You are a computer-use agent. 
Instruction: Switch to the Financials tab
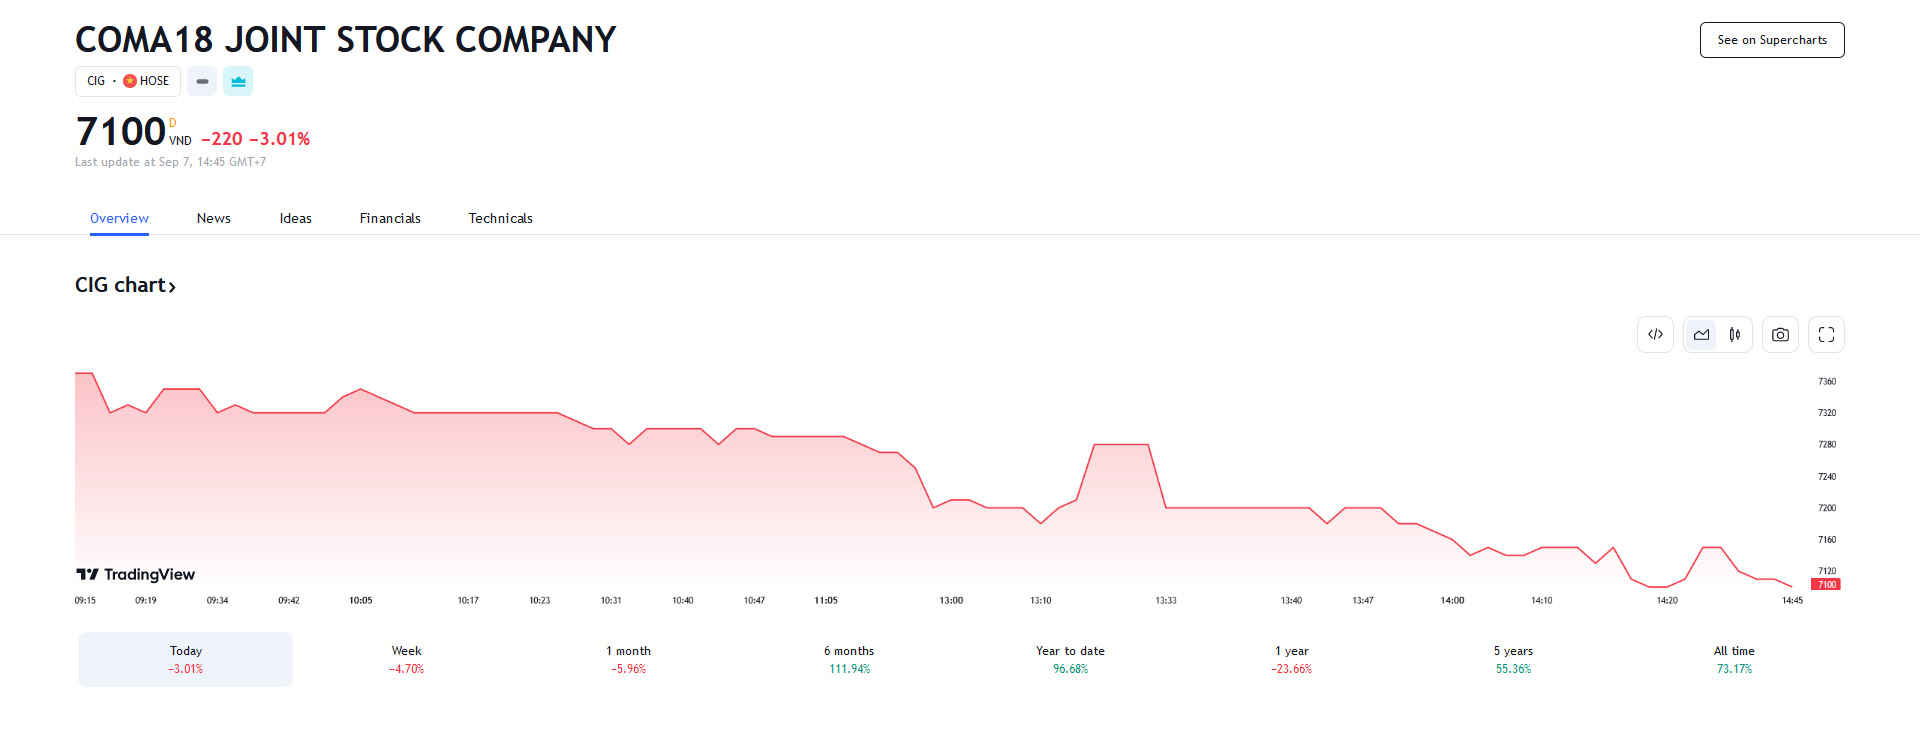(x=390, y=218)
